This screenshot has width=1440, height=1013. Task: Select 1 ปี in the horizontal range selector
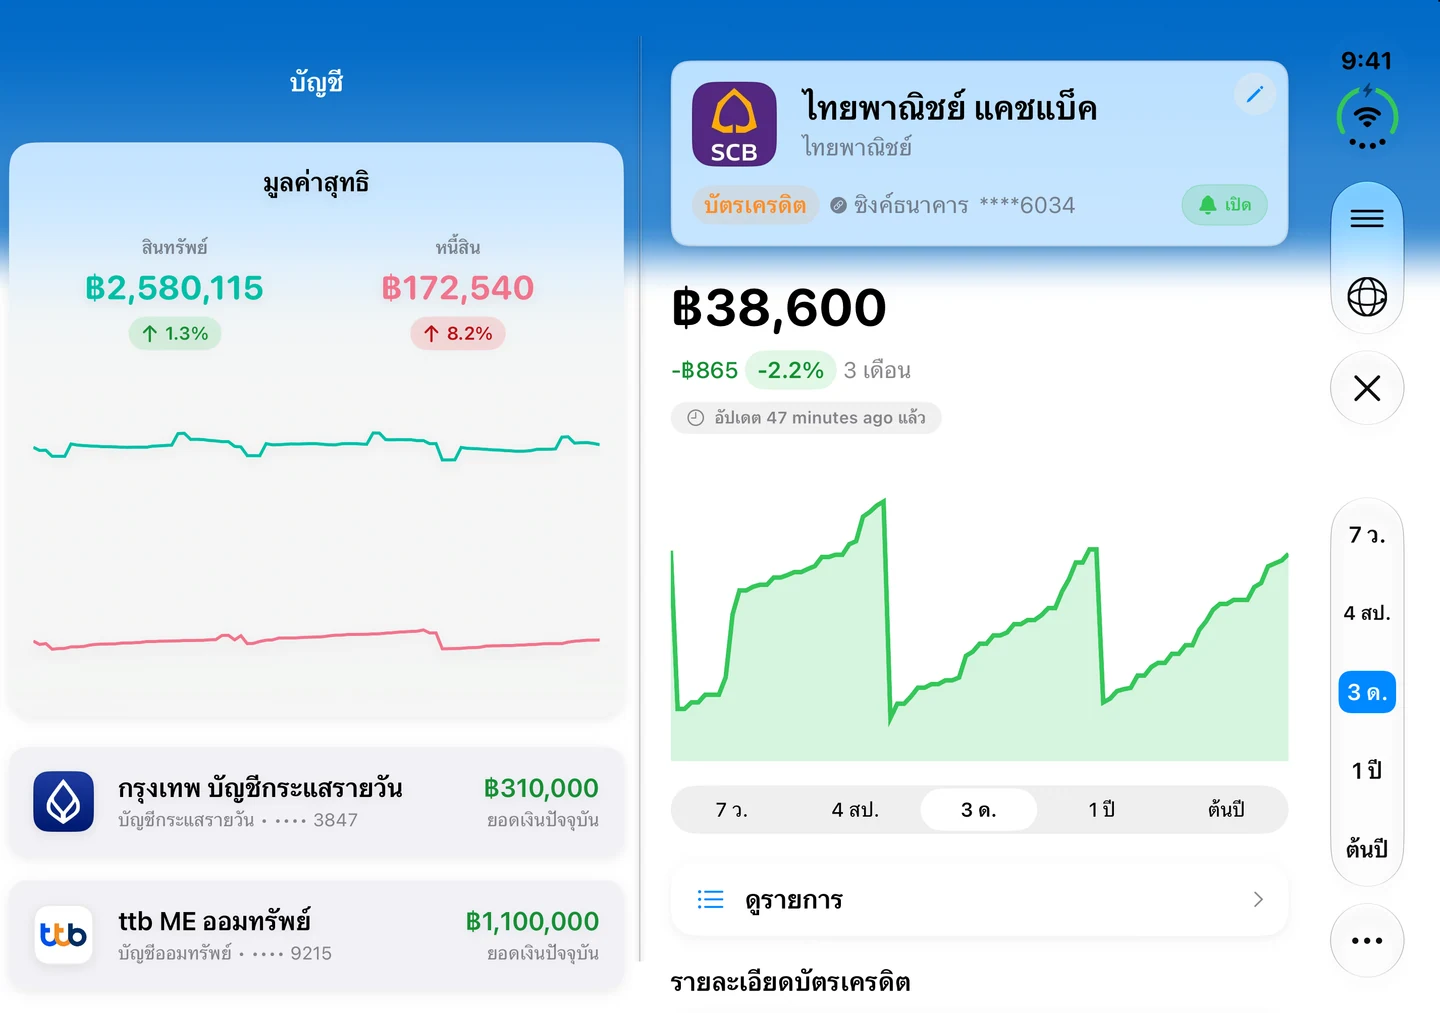click(1102, 810)
